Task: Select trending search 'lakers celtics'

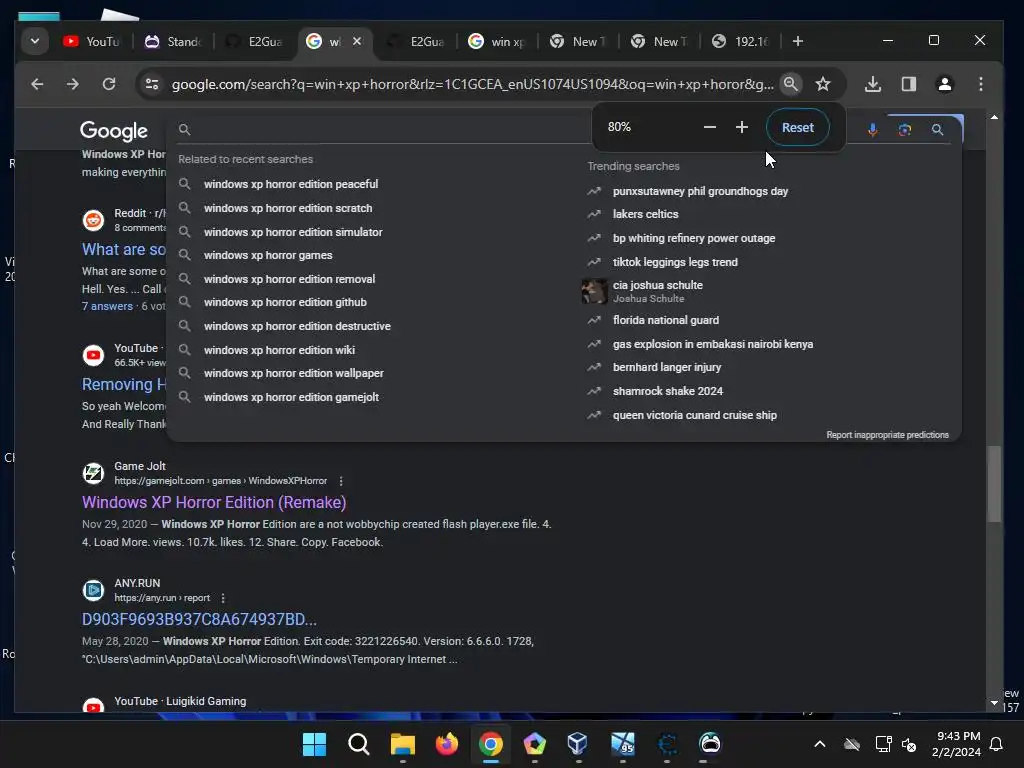Action: 645,214
